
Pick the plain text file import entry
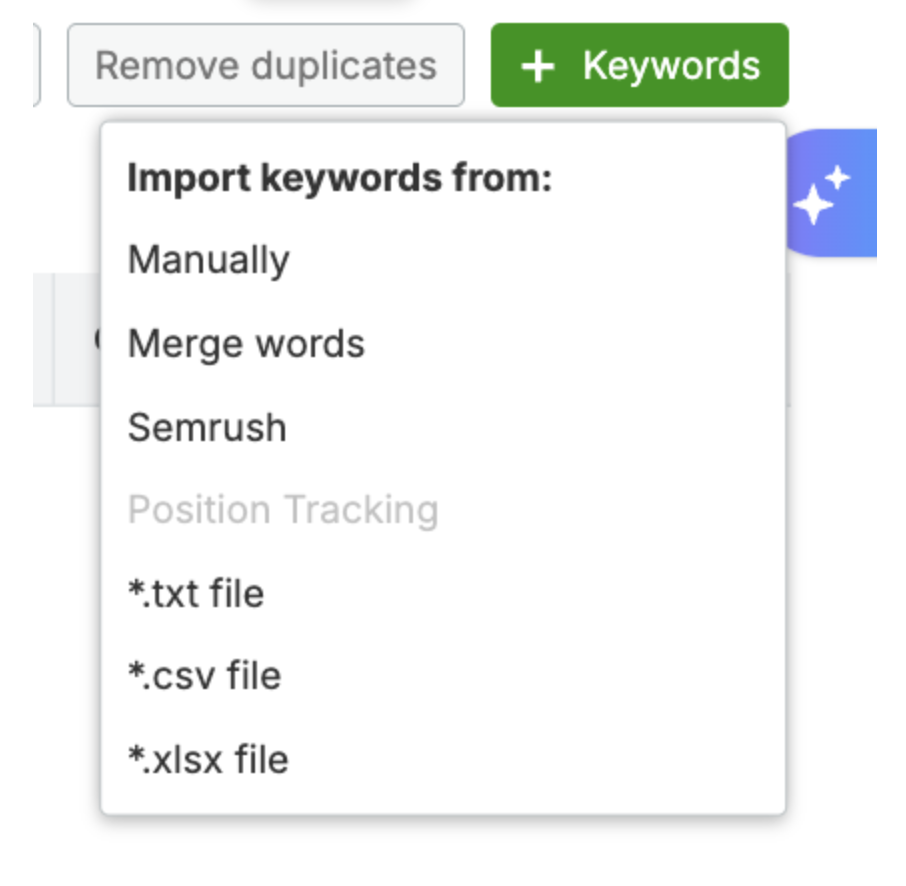196,593
